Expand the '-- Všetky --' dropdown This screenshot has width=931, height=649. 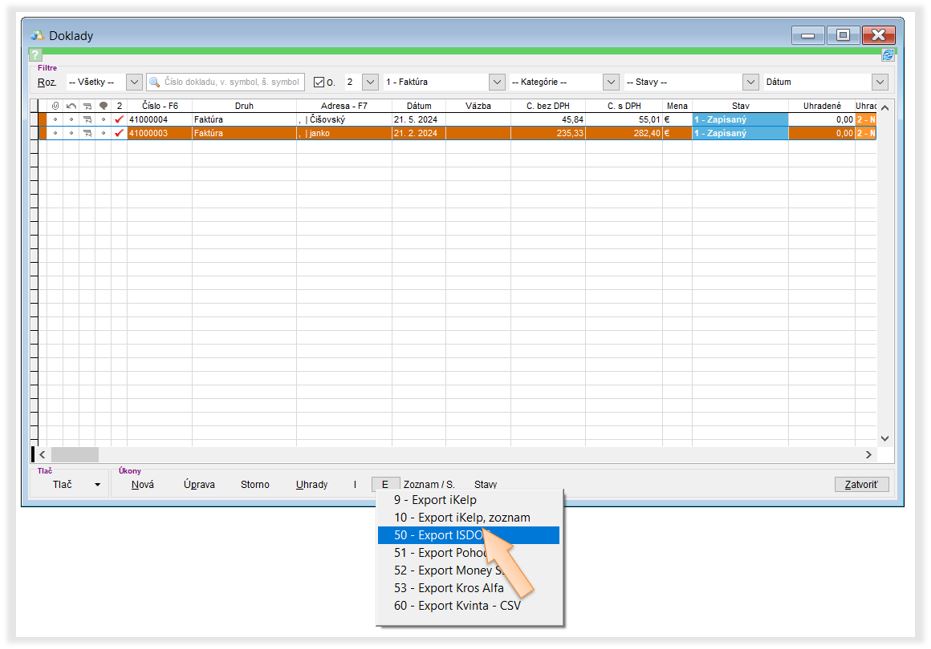pyautogui.click(x=134, y=82)
